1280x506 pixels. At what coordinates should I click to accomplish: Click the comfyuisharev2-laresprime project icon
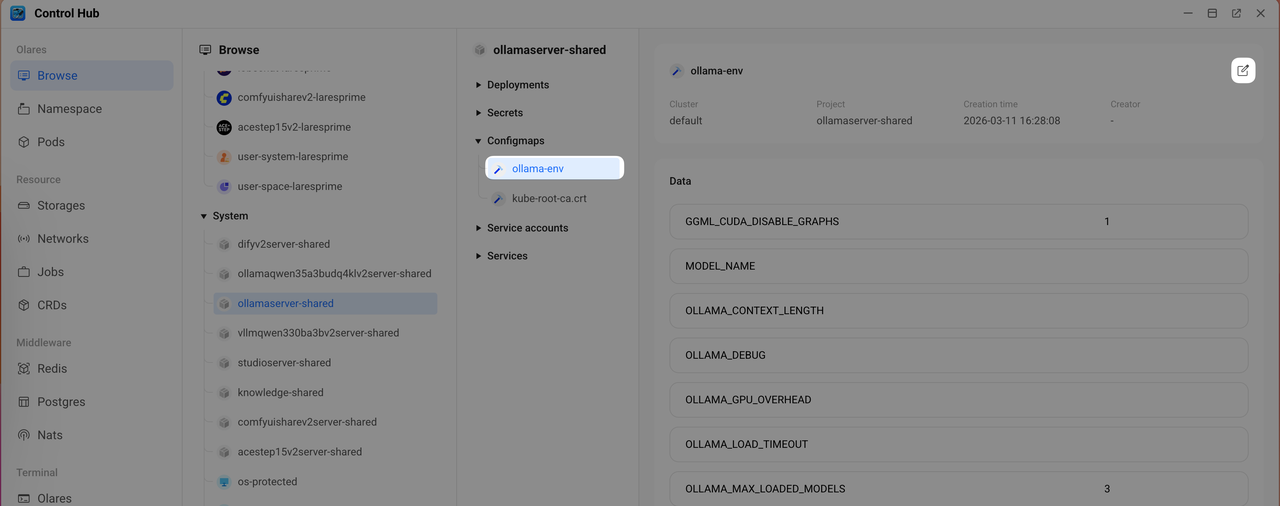pyautogui.click(x=224, y=98)
